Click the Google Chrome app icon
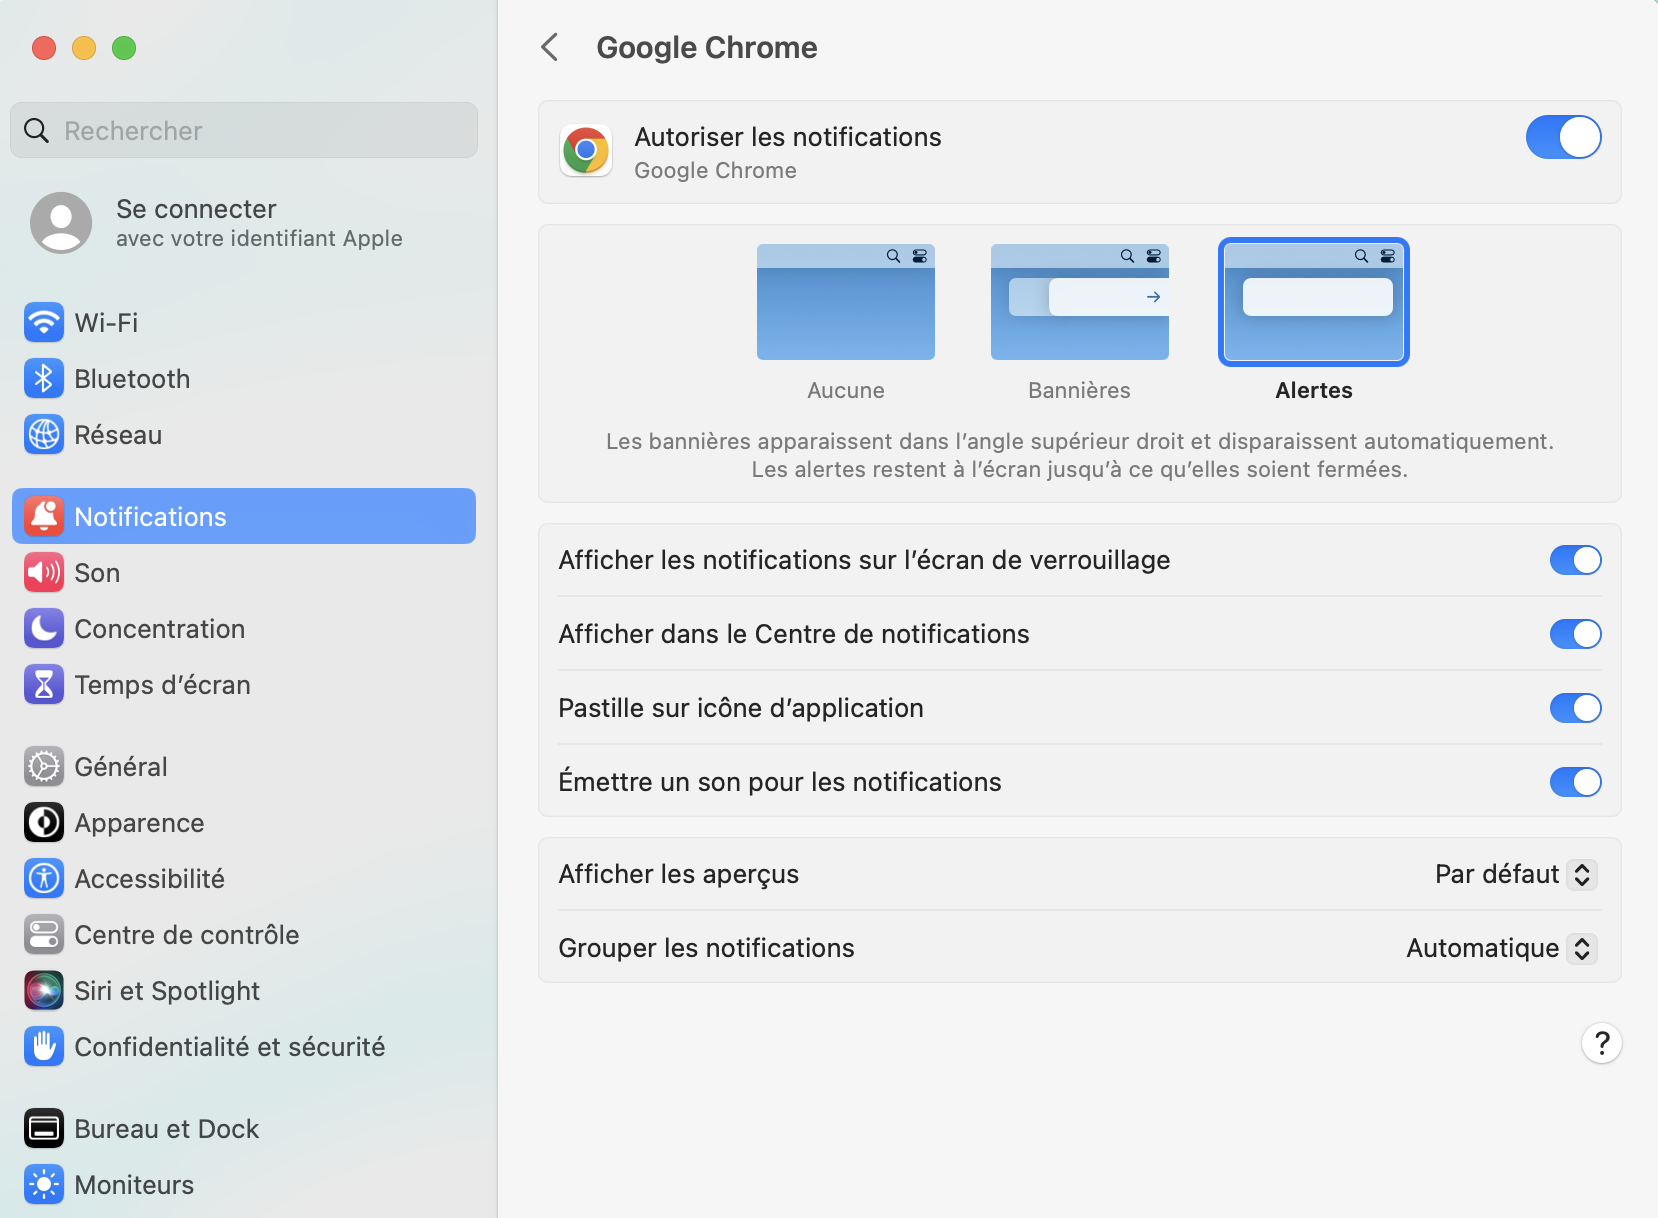 585,150
